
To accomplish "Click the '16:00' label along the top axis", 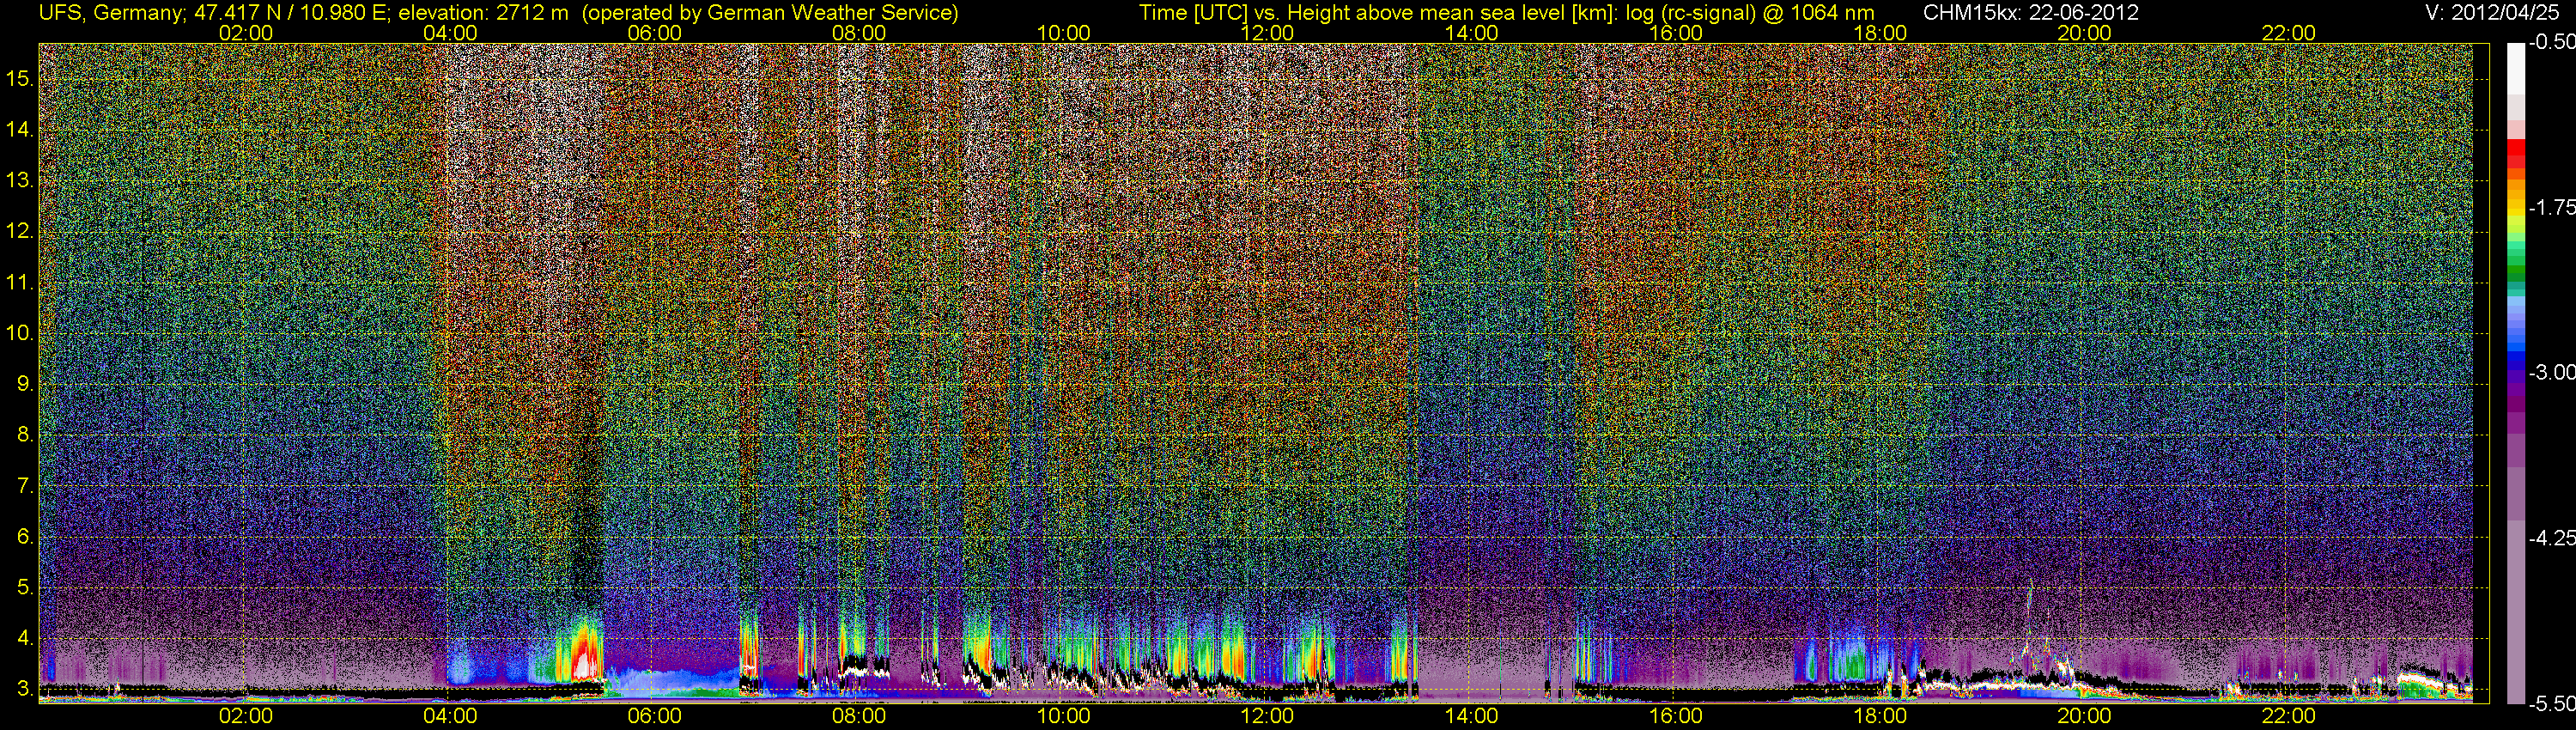I will click(1676, 33).
